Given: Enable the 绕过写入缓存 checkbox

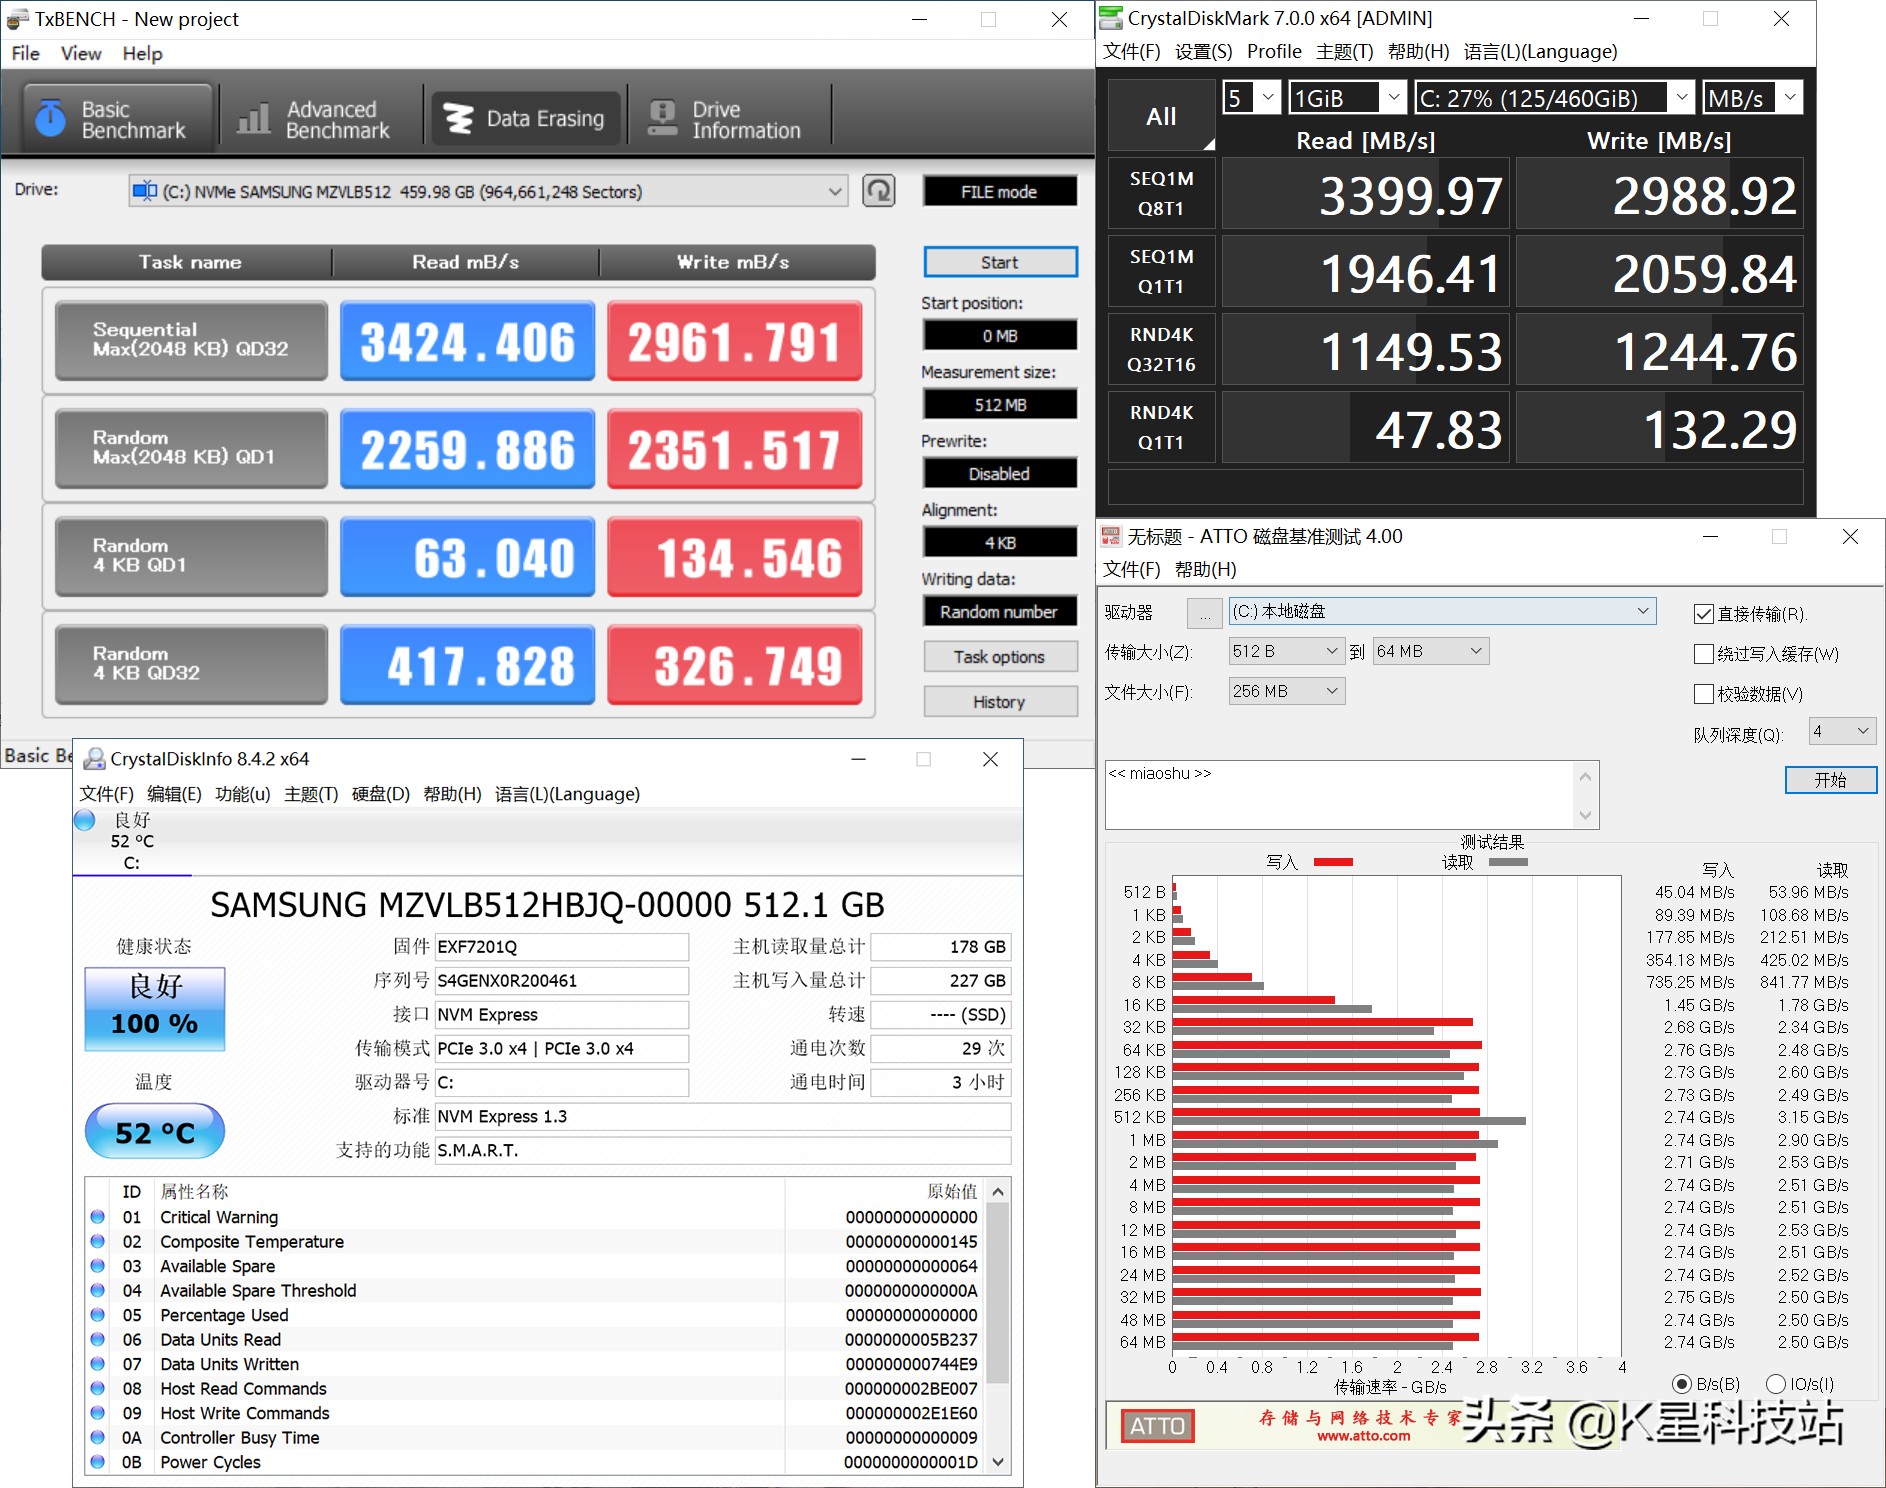Looking at the screenshot, I should 1704,654.
